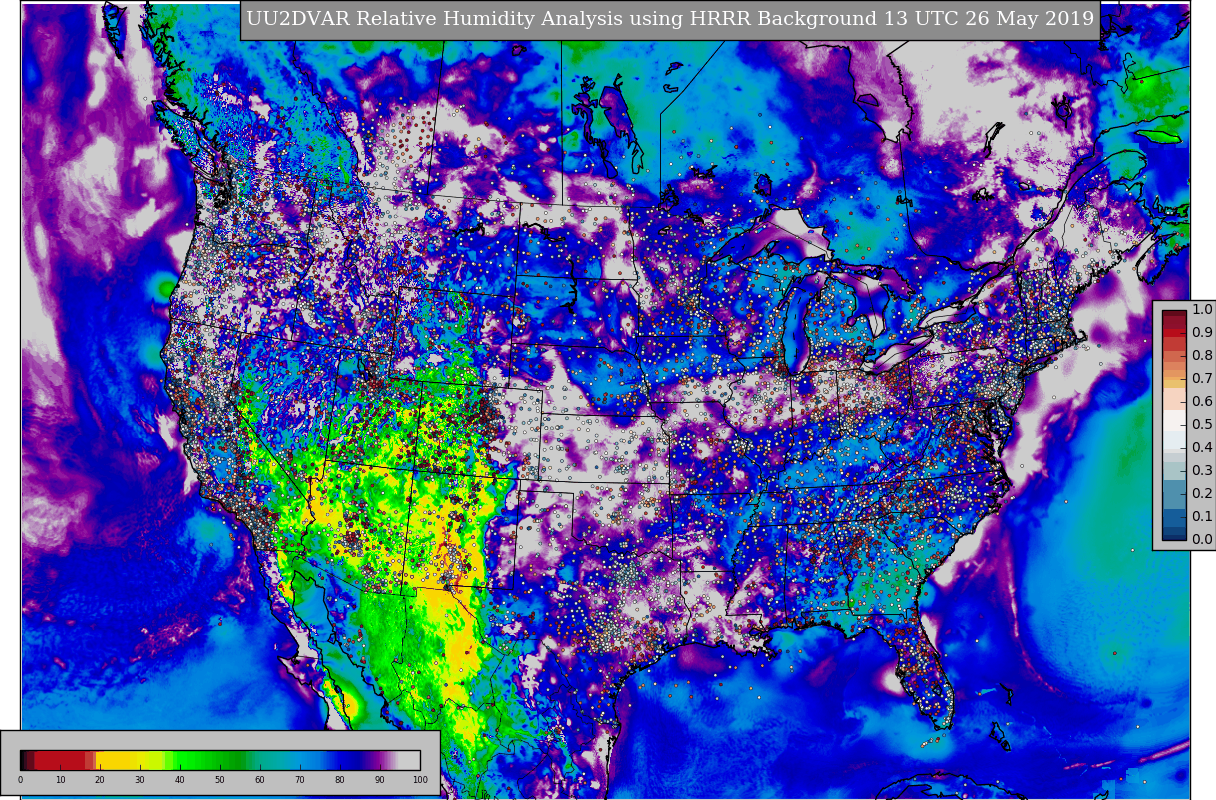
Task: Click the 0.4 label on the vertical colorbar
Action: 1202,447
